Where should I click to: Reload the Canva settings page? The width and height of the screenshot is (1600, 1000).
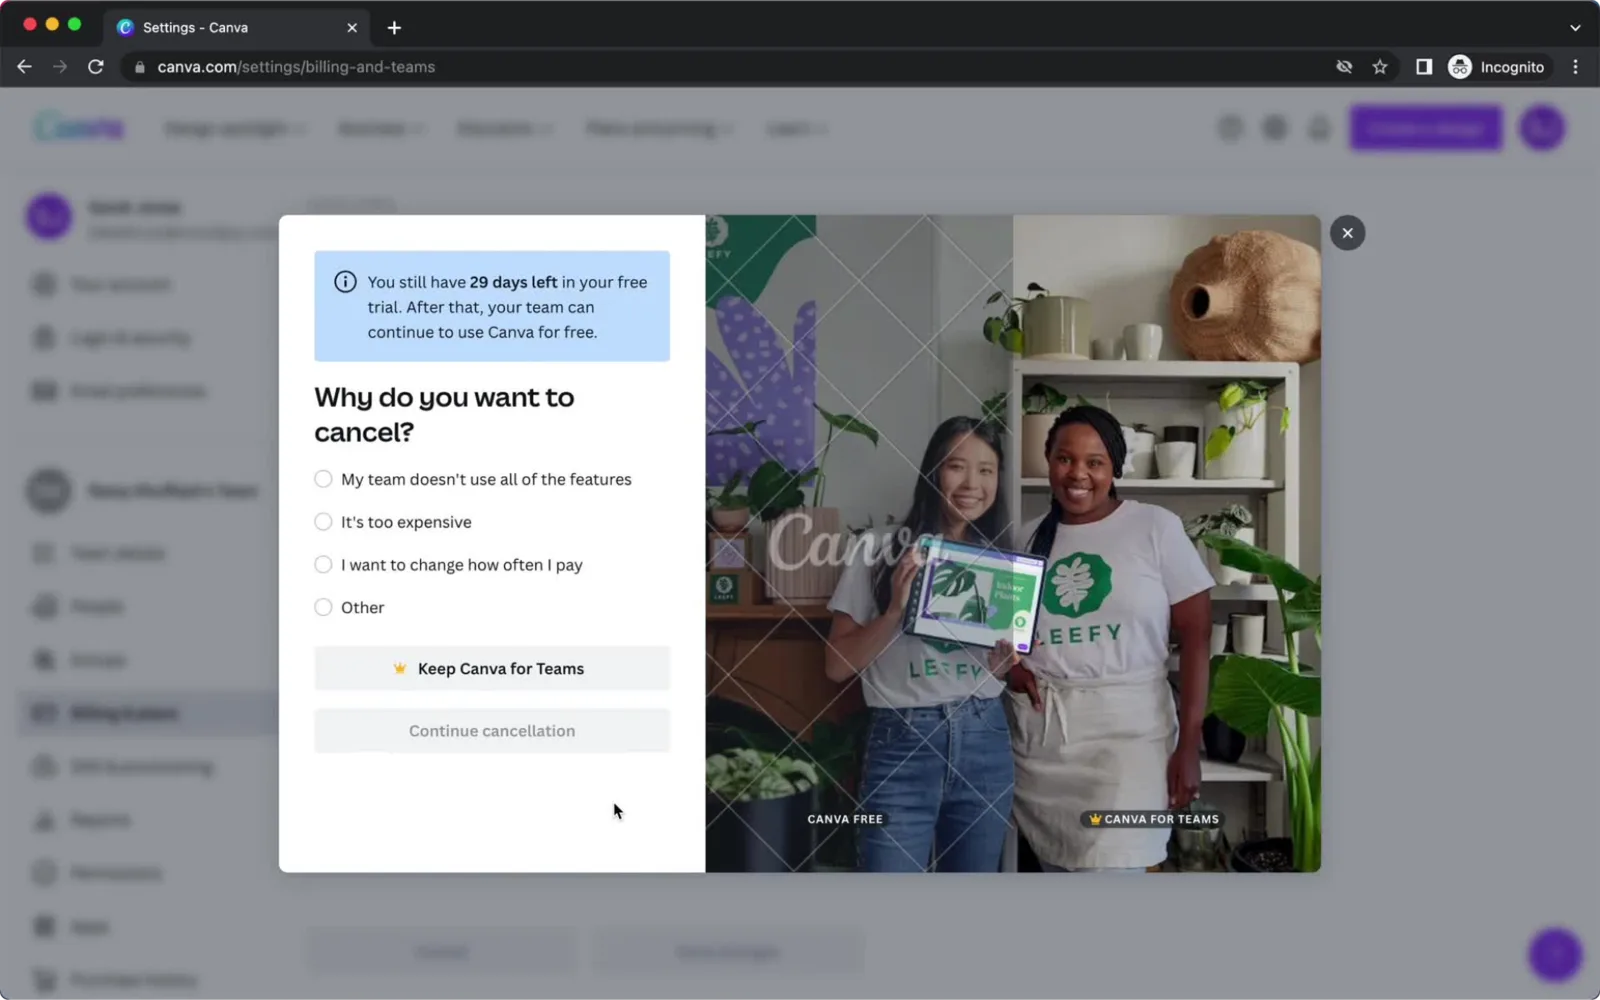point(96,67)
